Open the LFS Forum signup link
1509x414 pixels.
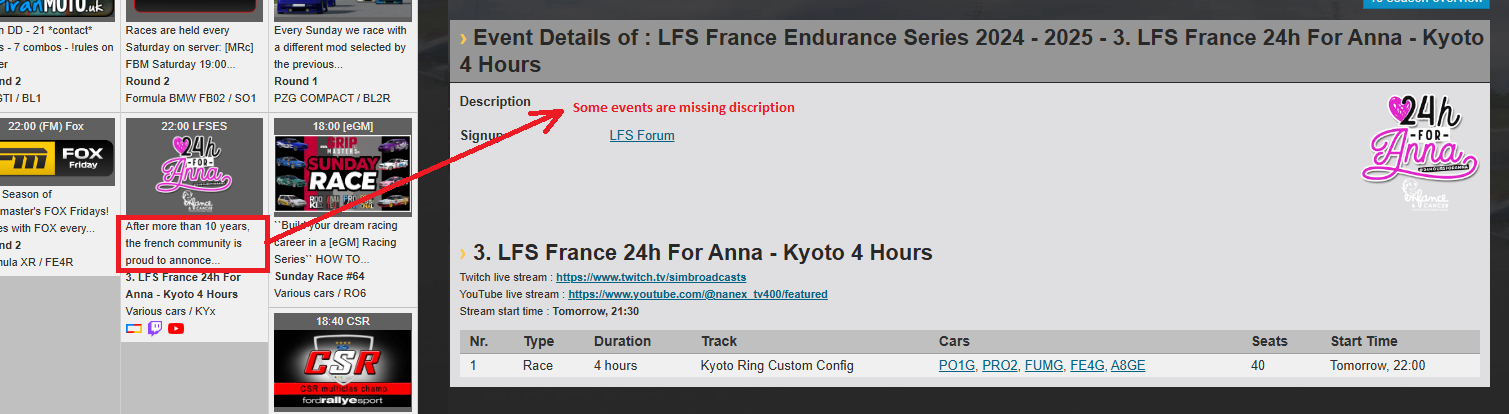pyautogui.click(x=642, y=135)
